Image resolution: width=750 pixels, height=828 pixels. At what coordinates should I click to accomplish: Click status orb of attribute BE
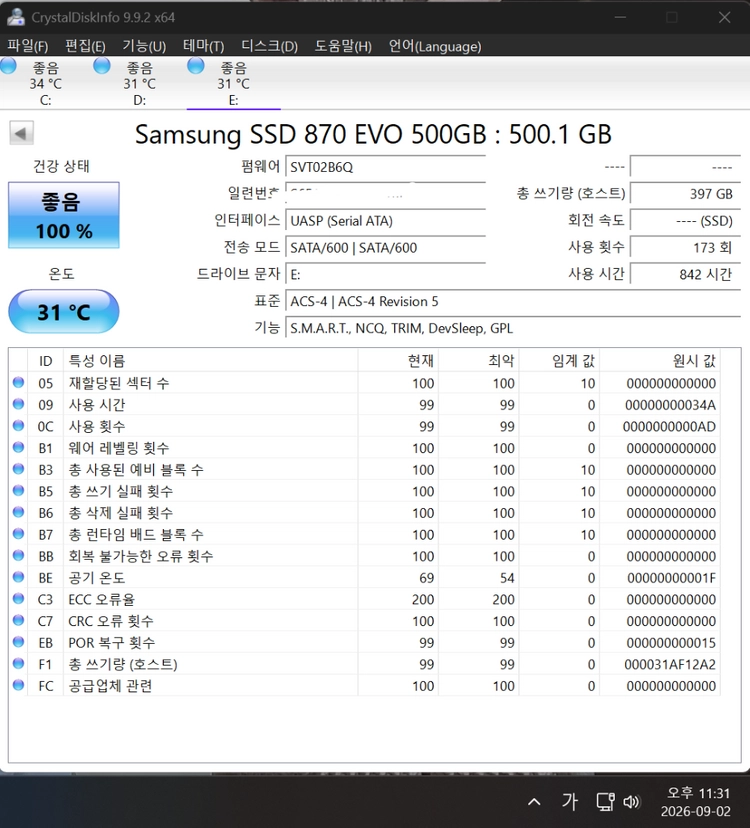tap(18, 577)
